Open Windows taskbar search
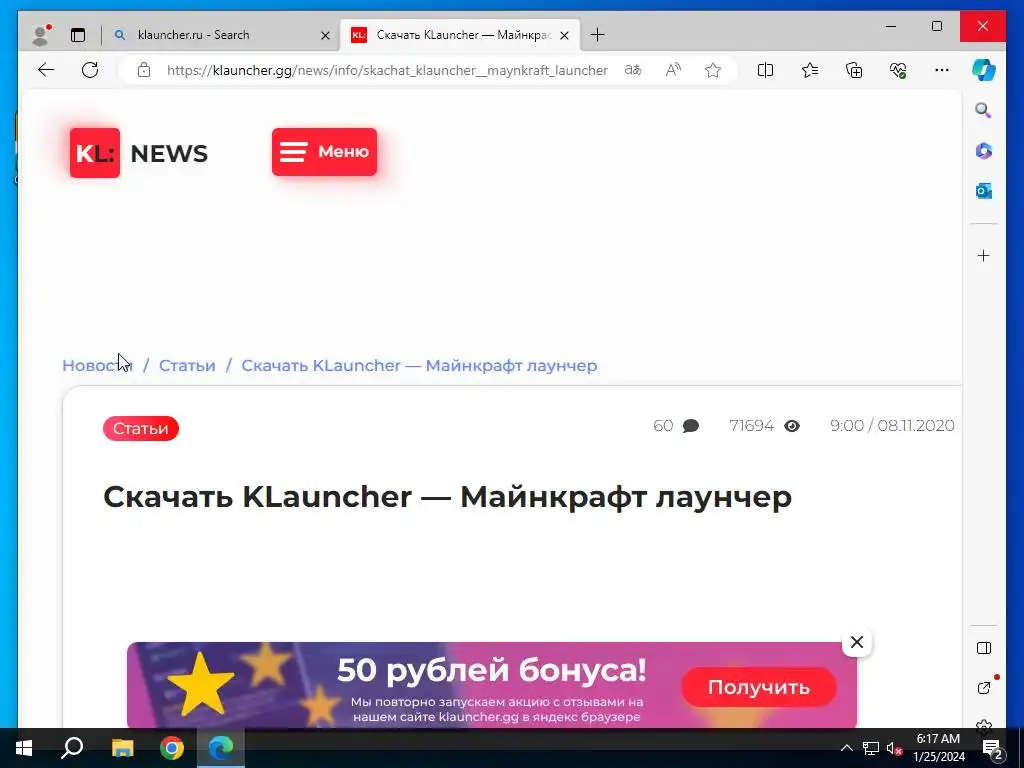Viewport: 1024px width, 768px height. (72, 748)
